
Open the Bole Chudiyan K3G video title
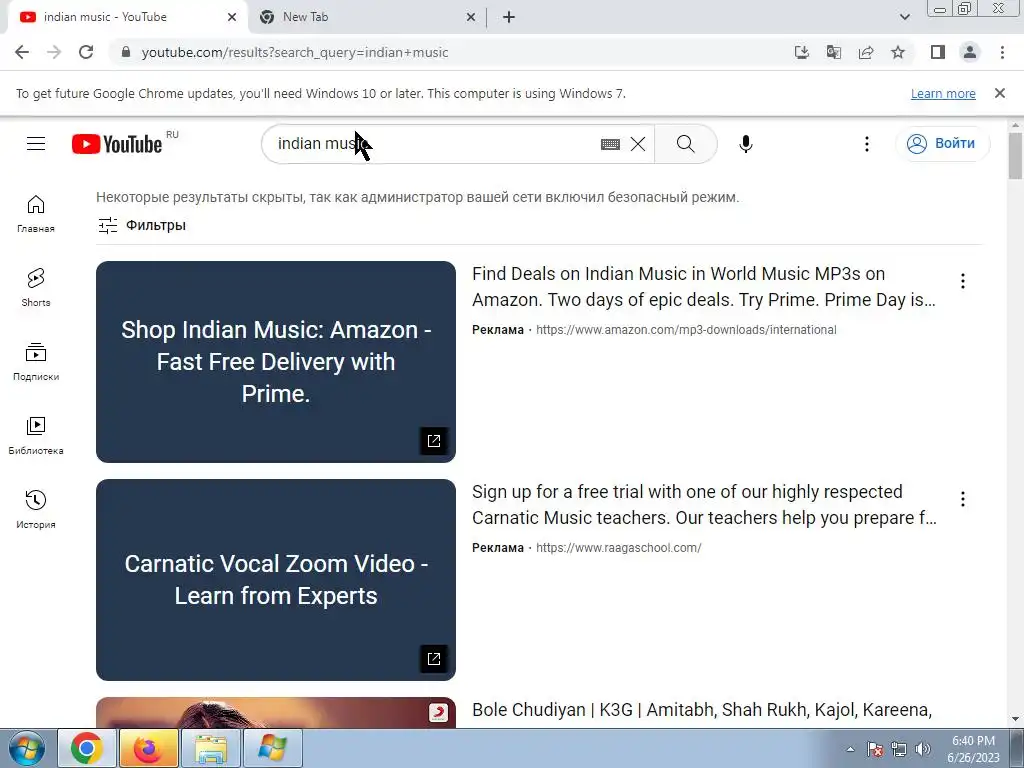click(702, 710)
